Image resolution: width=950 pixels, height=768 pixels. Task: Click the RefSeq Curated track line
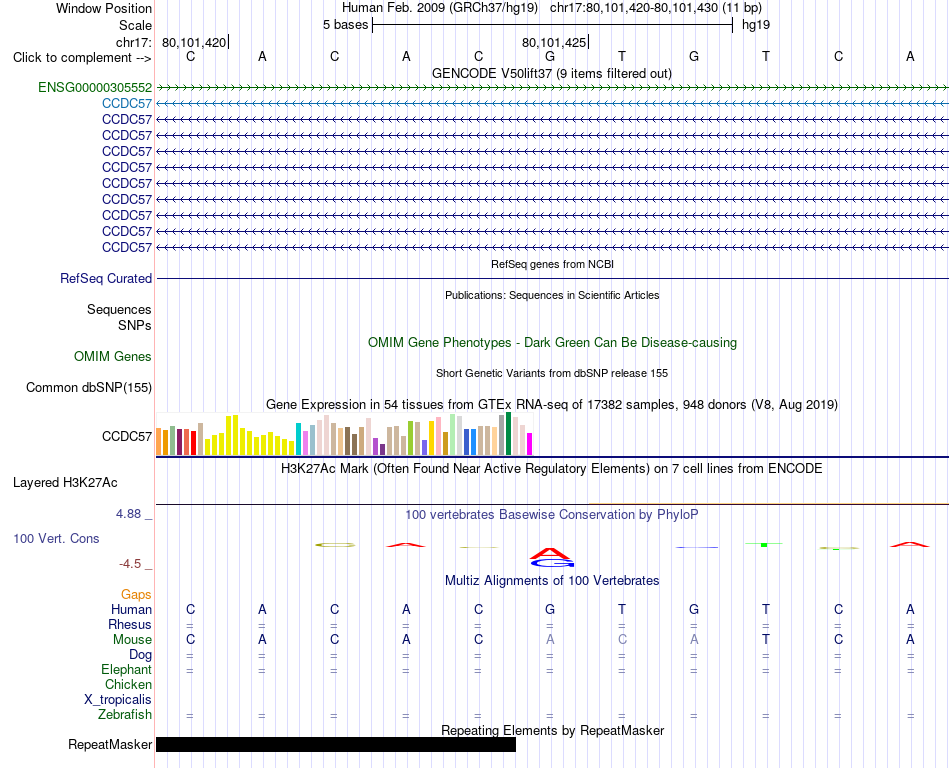point(552,279)
